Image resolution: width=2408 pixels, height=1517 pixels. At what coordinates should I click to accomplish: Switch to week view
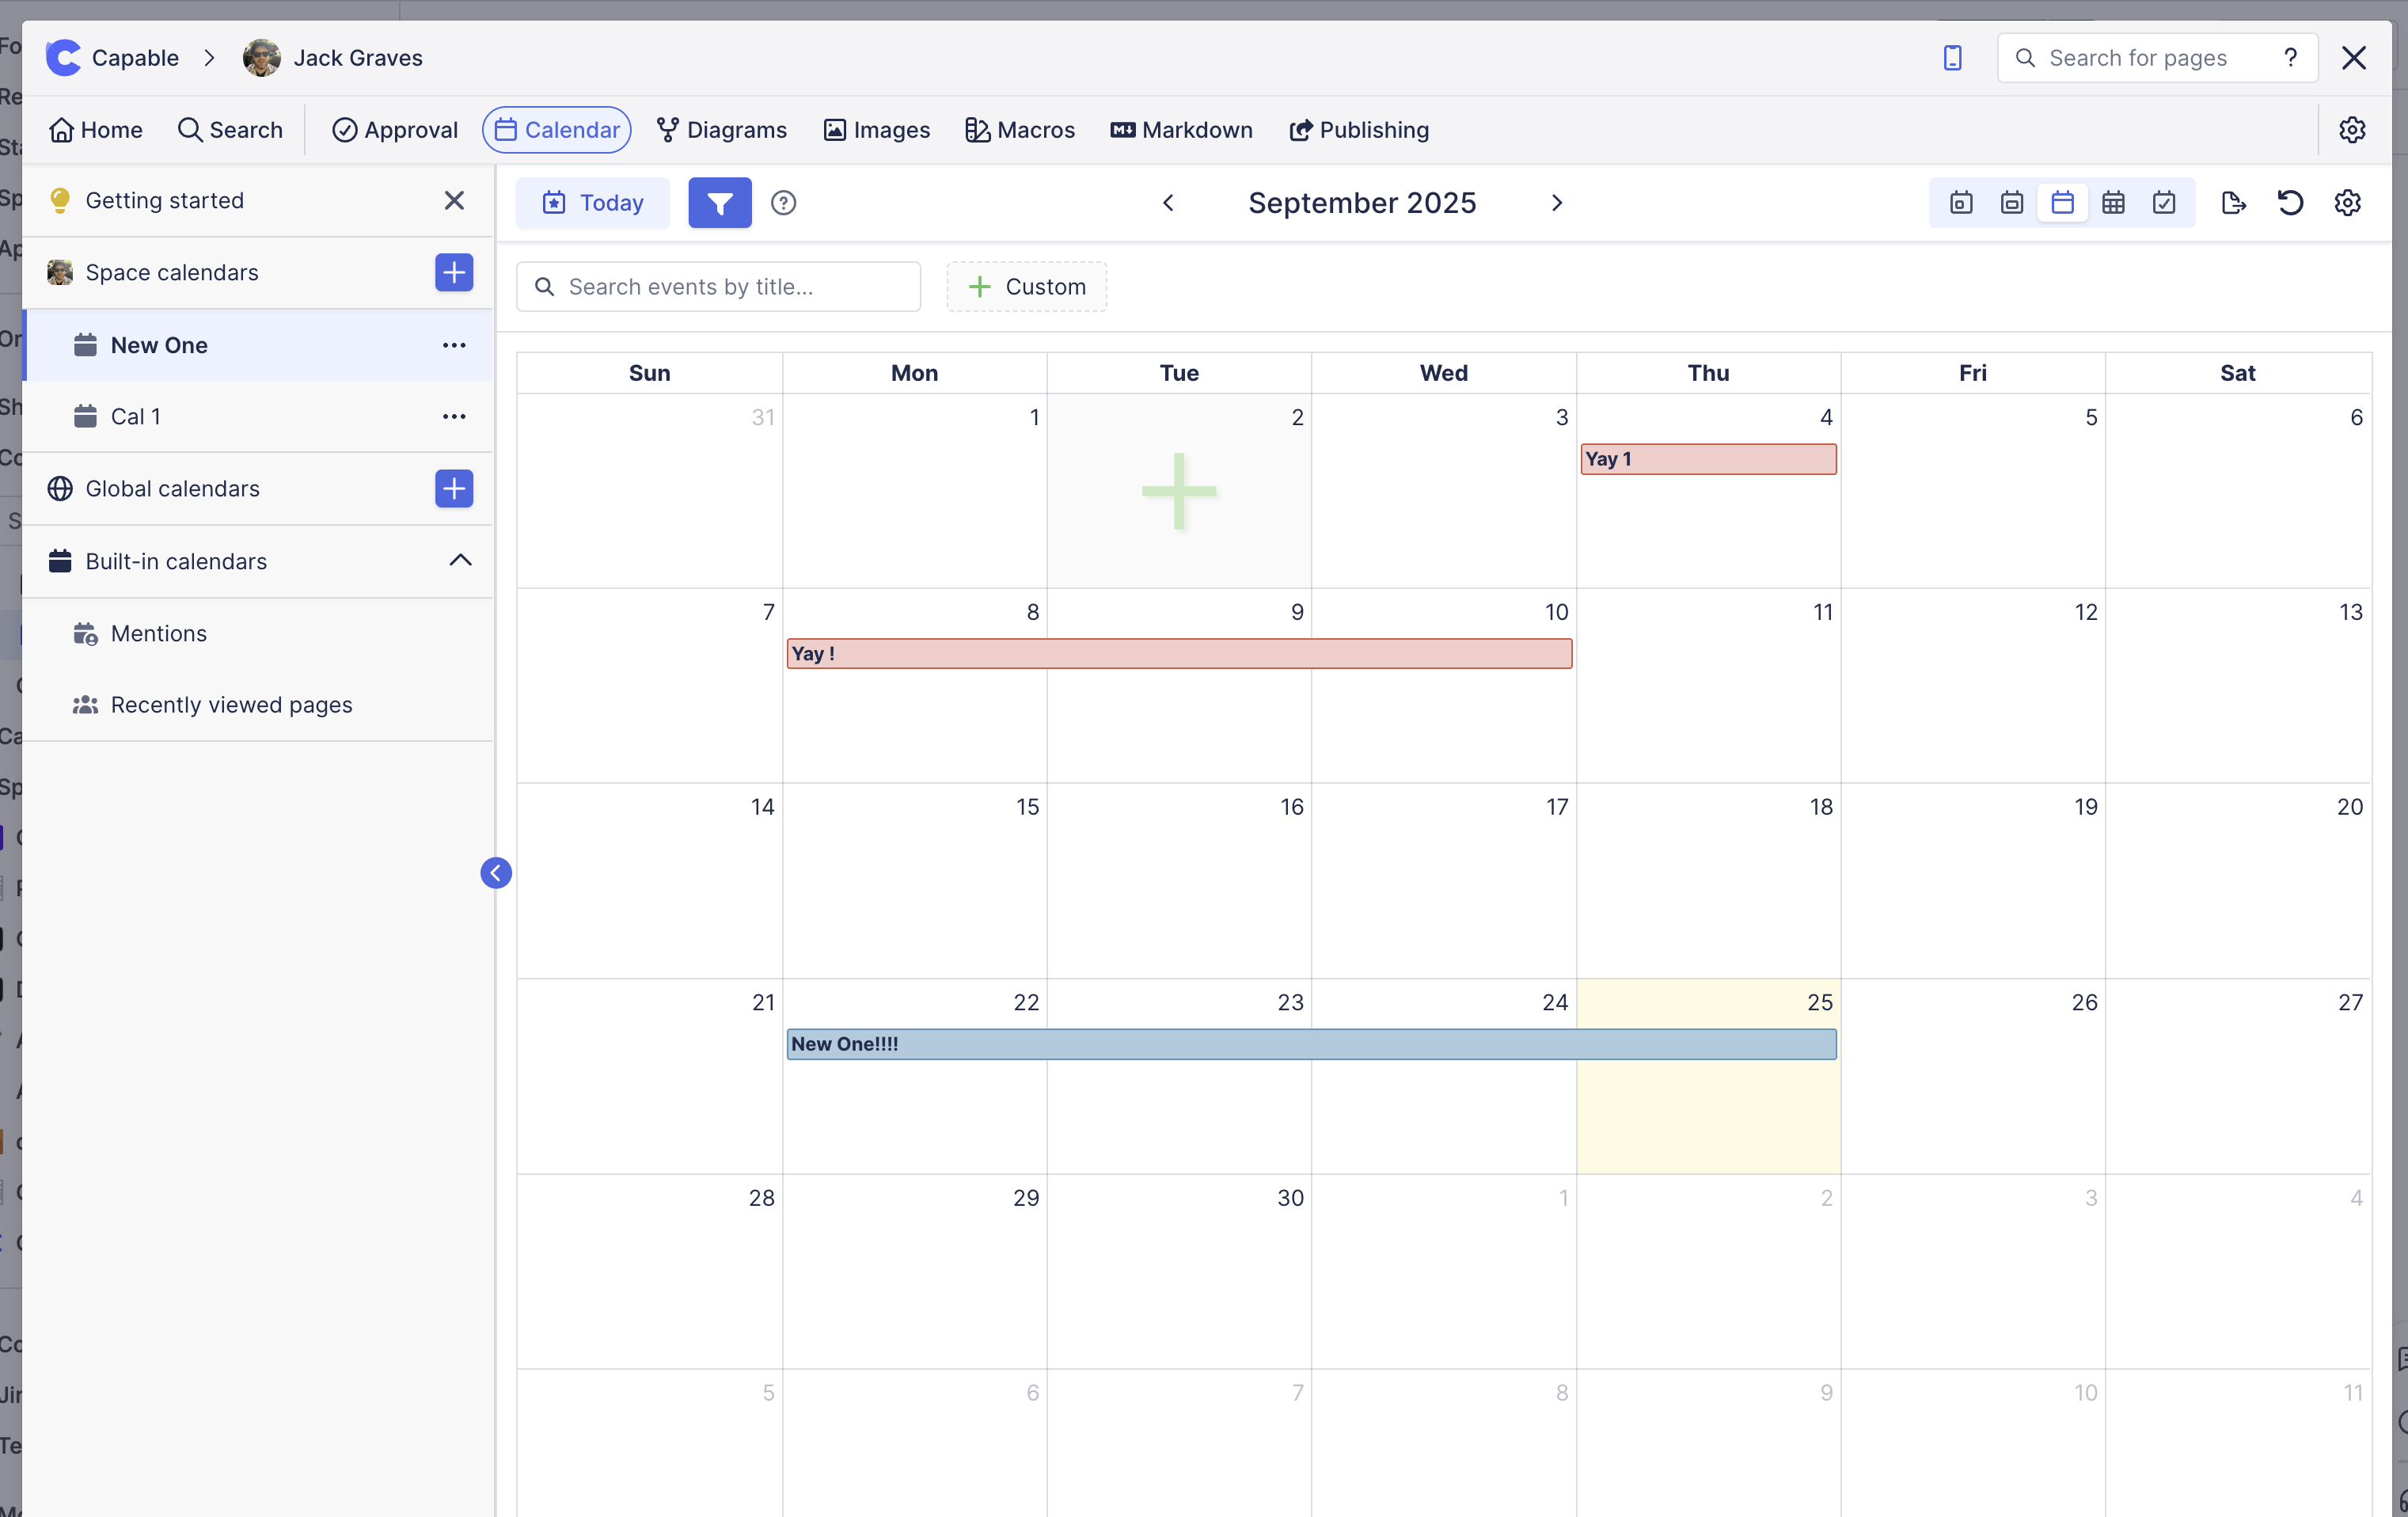pos(2012,203)
